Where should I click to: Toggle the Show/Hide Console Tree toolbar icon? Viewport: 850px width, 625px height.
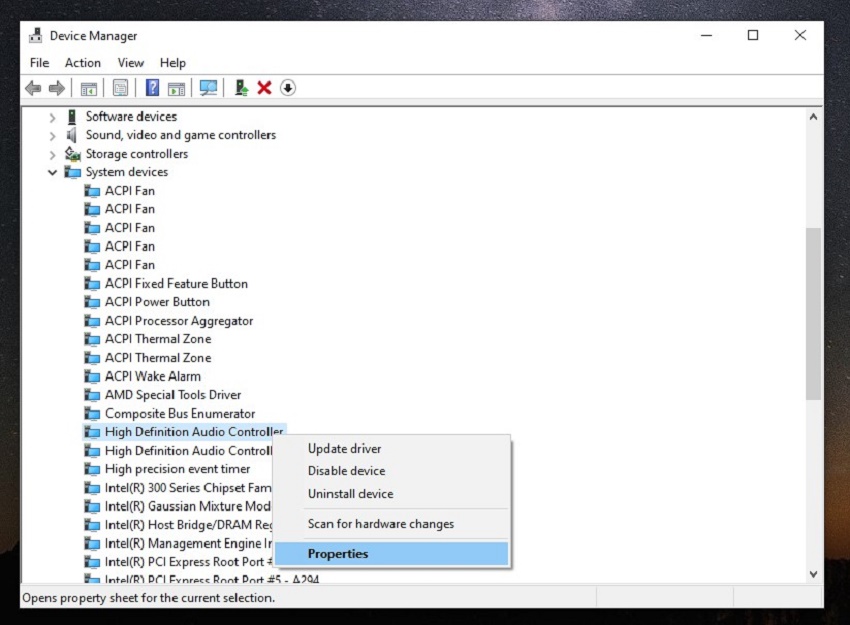click(x=88, y=88)
